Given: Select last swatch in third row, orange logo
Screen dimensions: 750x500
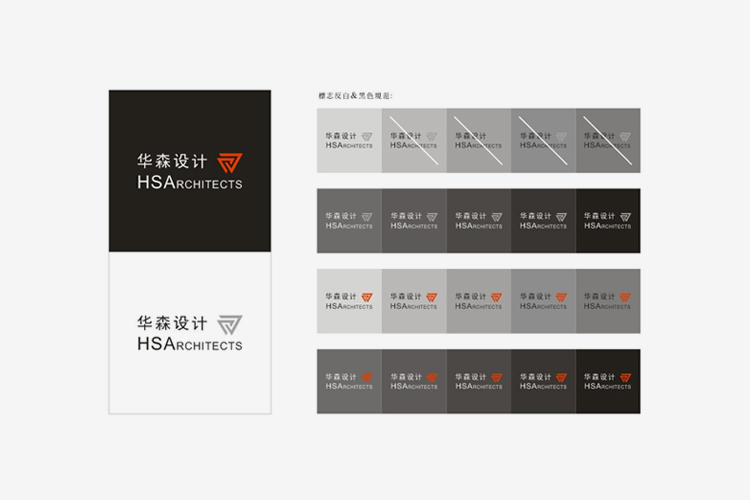Looking at the screenshot, I should (x=608, y=301).
